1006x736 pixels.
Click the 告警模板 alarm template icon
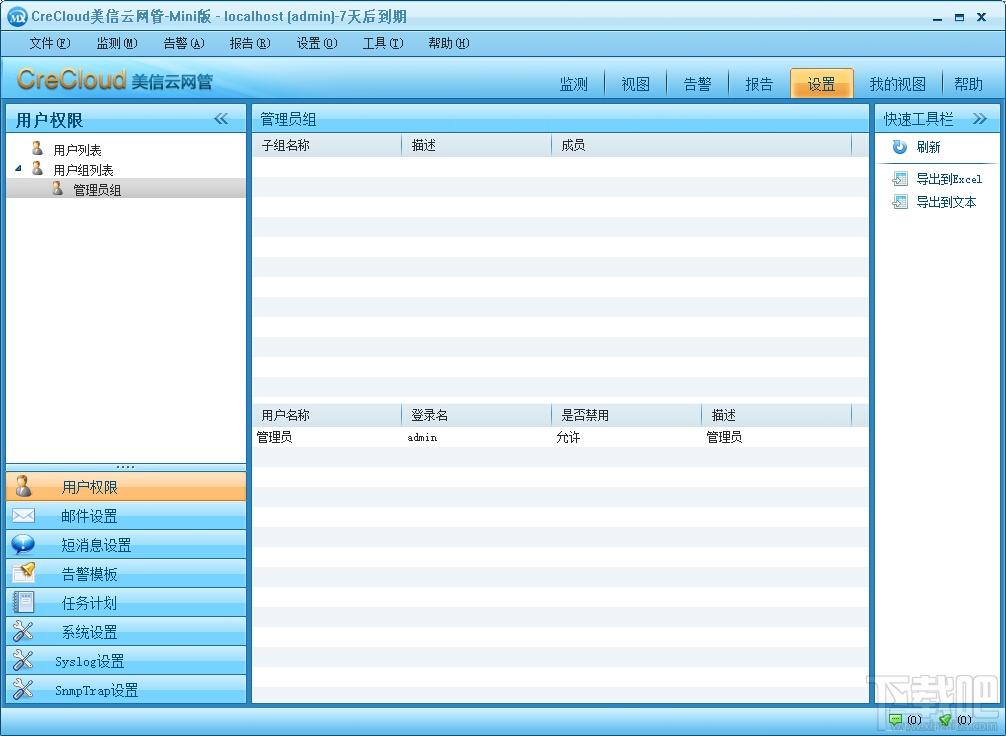[24, 572]
